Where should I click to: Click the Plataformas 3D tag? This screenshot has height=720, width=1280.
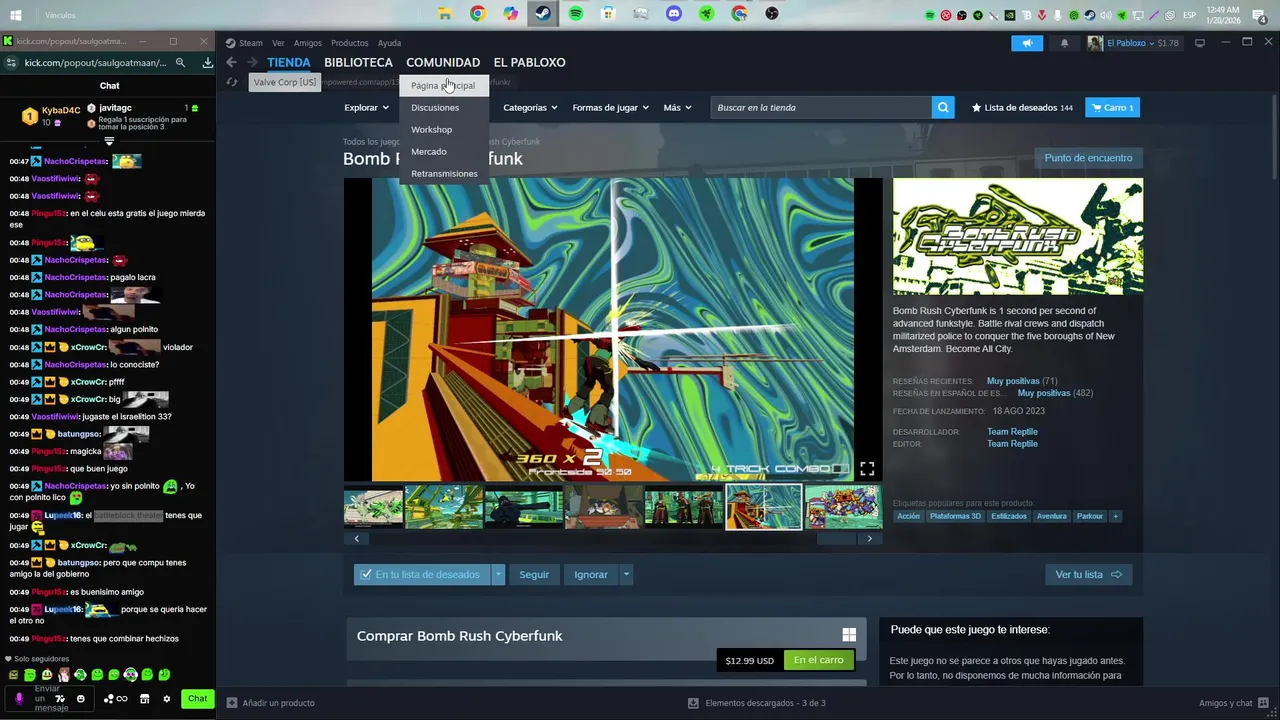[x=955, y=516]
